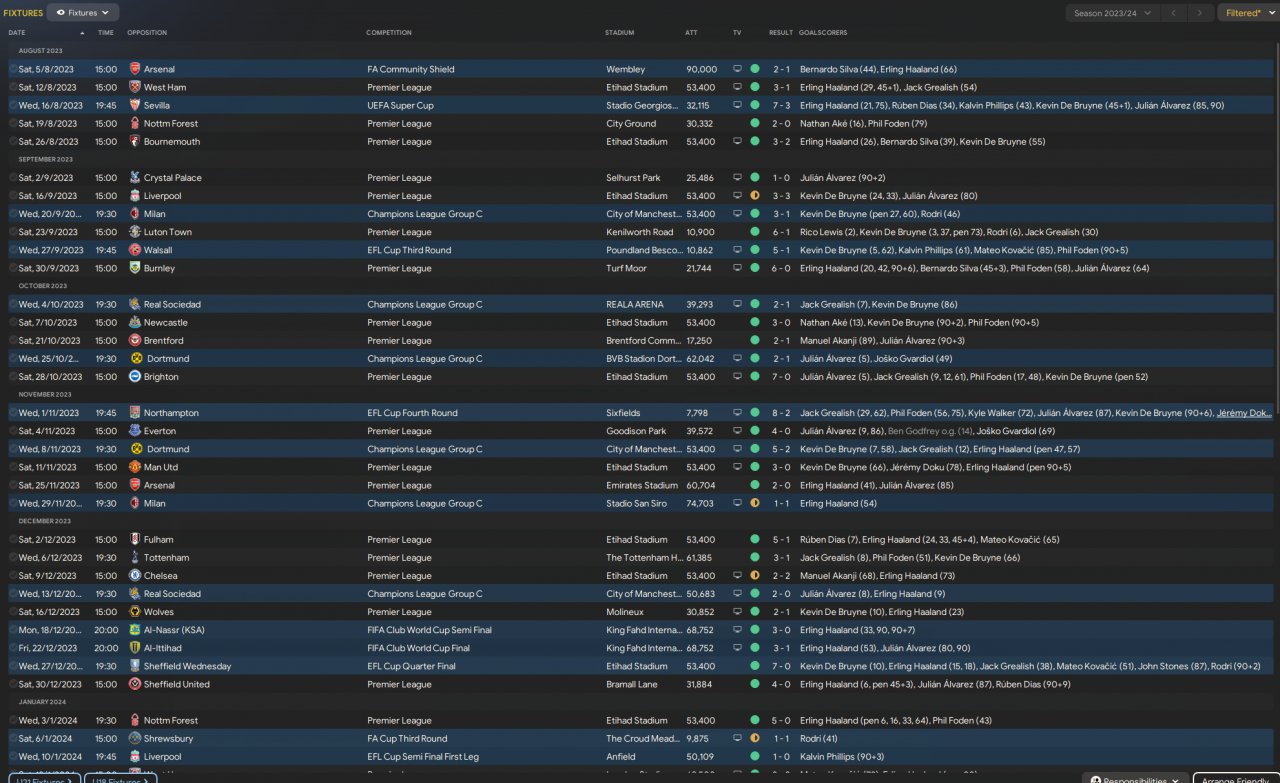
Task: Click the Tottenham club badge
Action: (135, 558)
